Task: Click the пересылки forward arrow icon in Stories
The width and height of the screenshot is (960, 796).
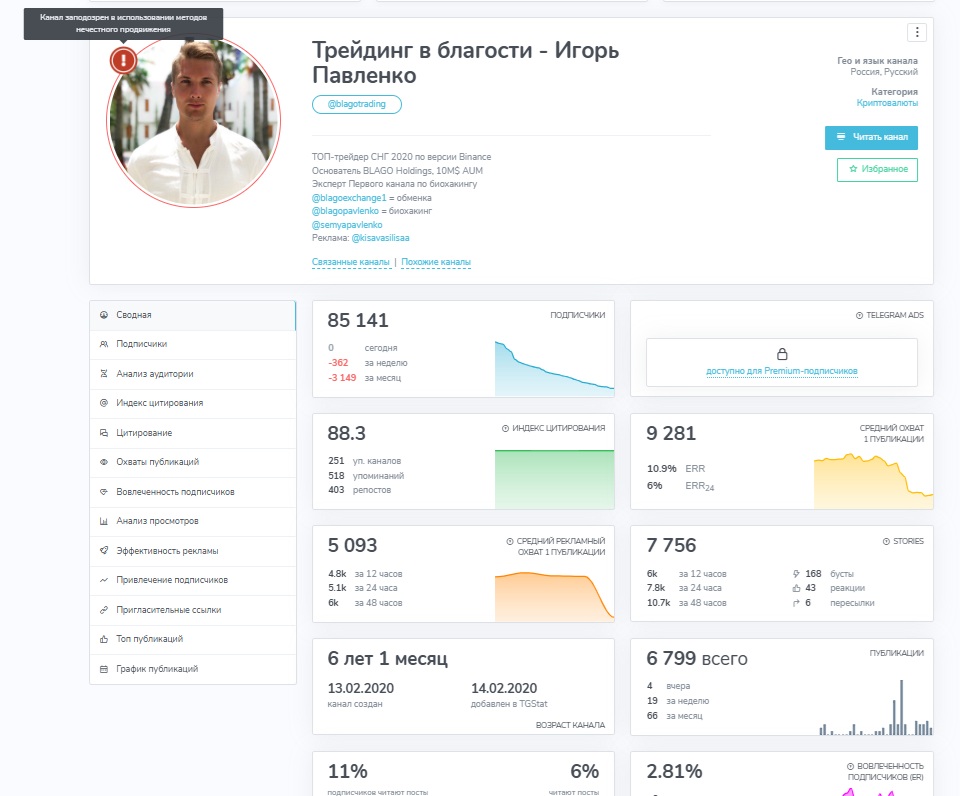Action: tap(796, 603)
